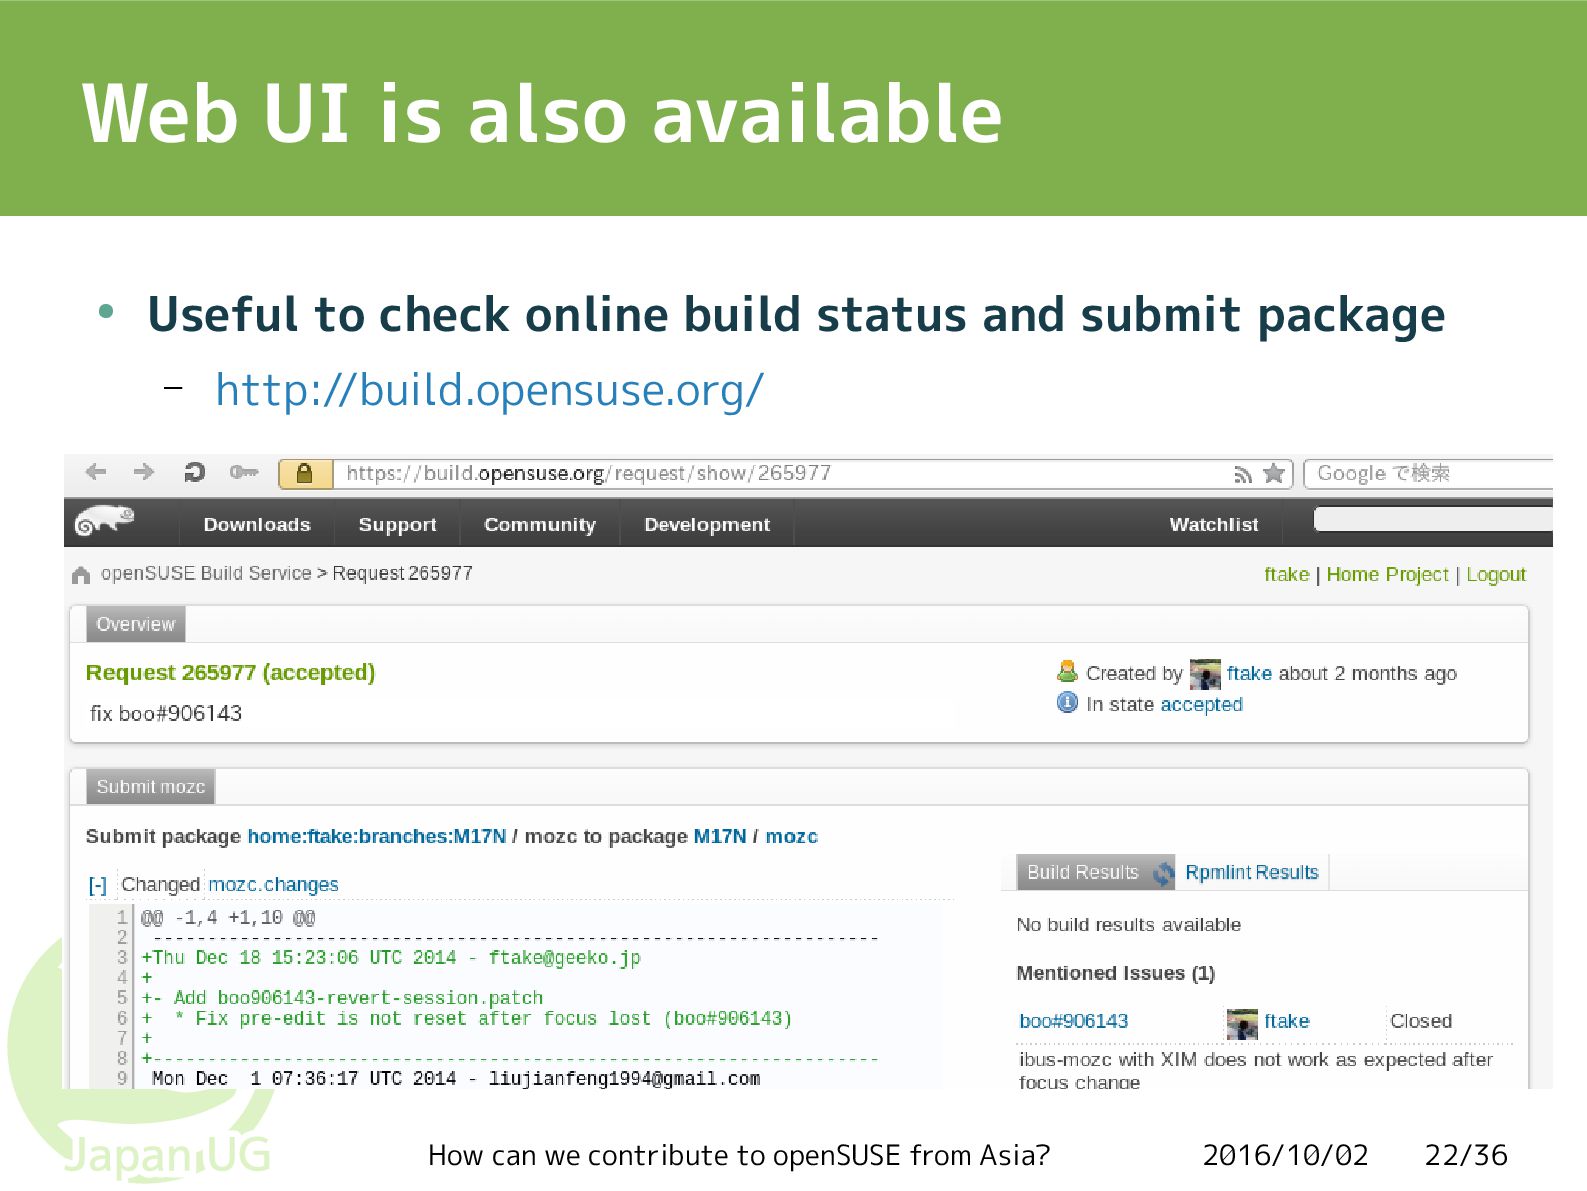Click the site search field in navbar

1433,520
